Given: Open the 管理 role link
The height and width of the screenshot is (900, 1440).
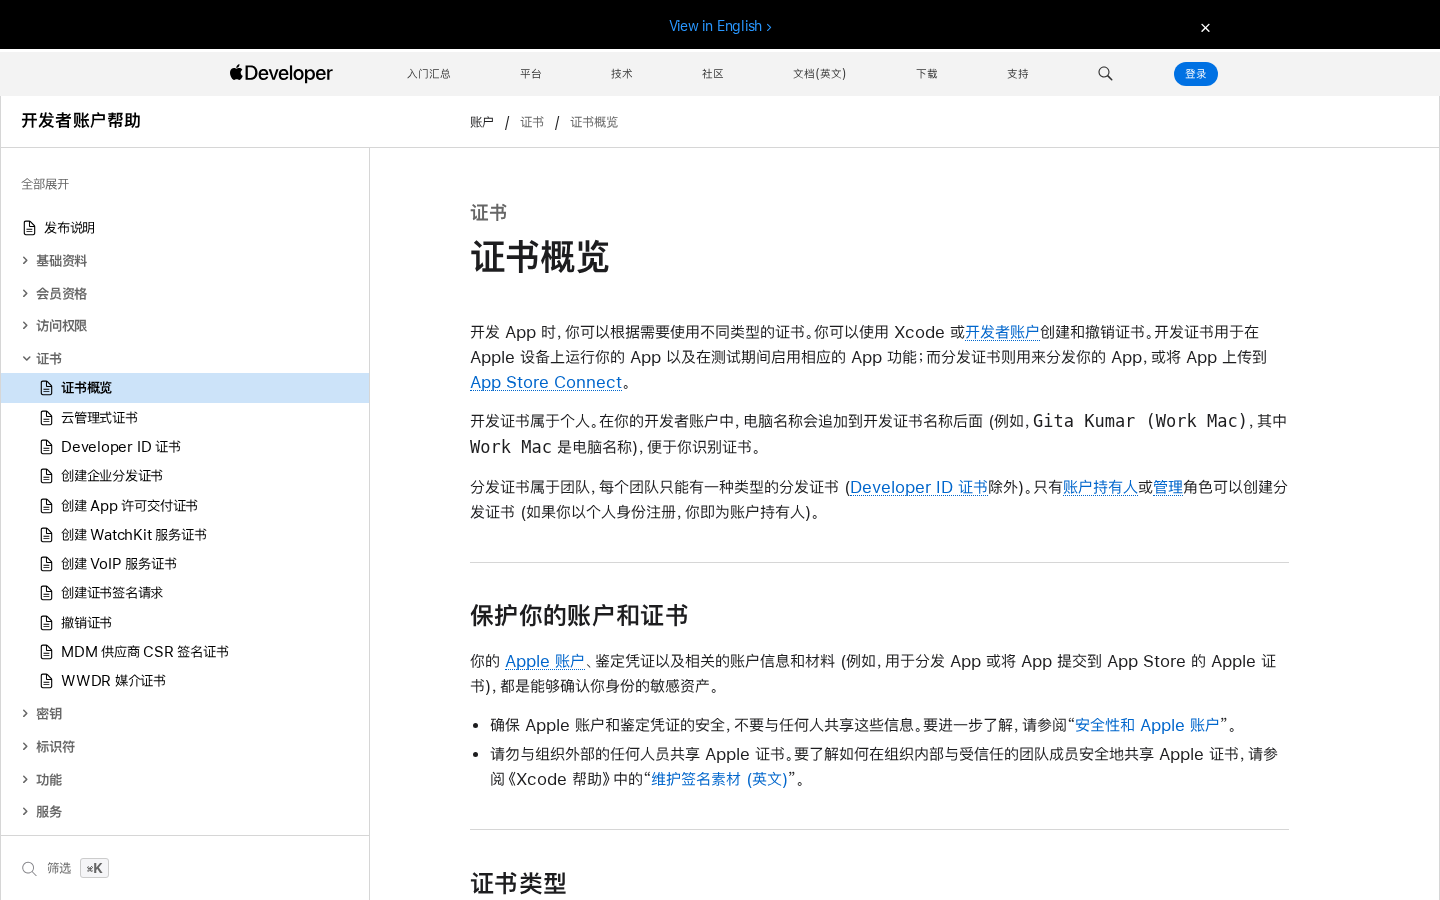Looking at the screenshot, I should point(1168,487).
